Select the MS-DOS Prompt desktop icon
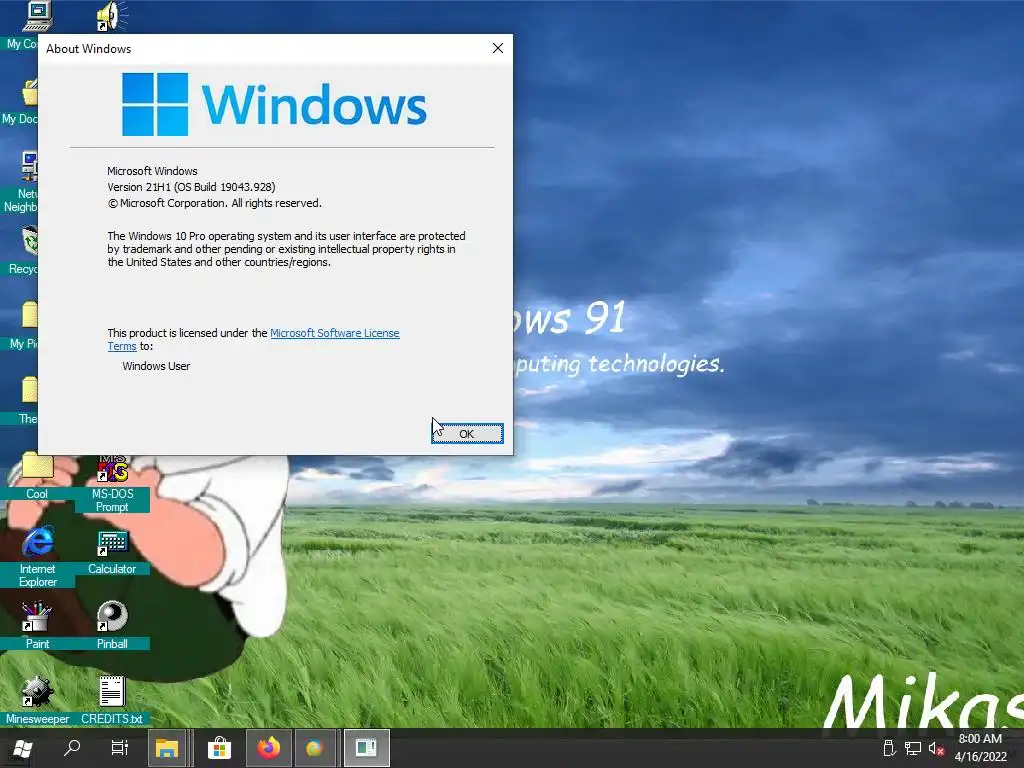 112,483
